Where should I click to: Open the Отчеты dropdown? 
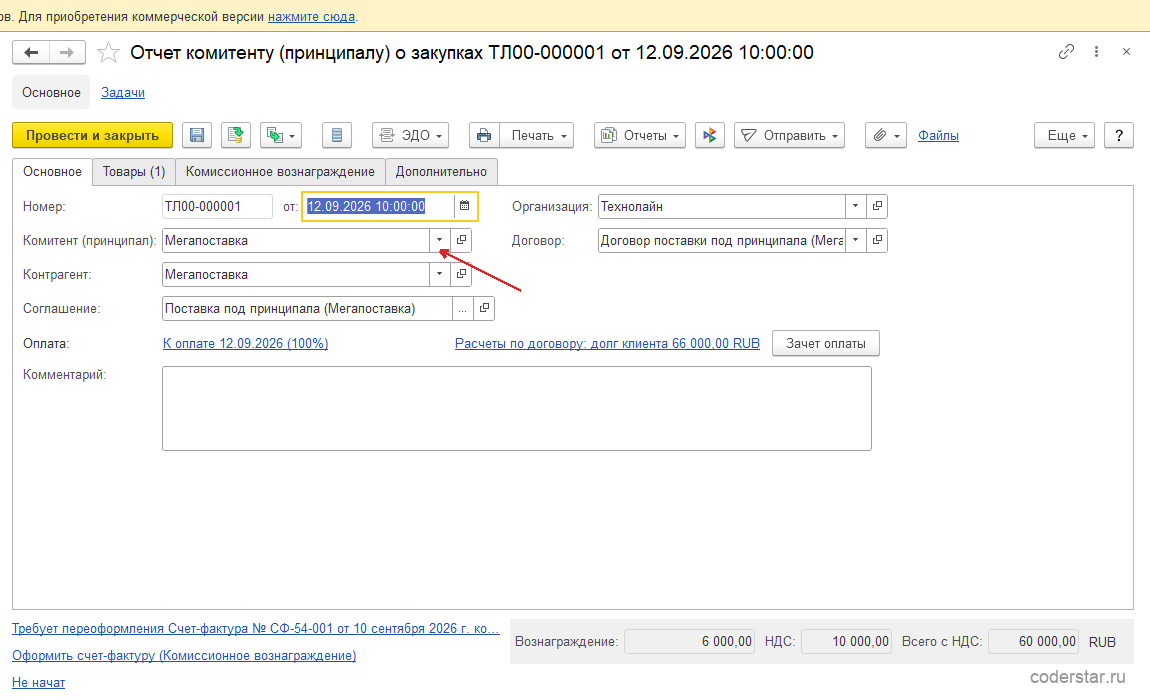[x=640, y=135]
